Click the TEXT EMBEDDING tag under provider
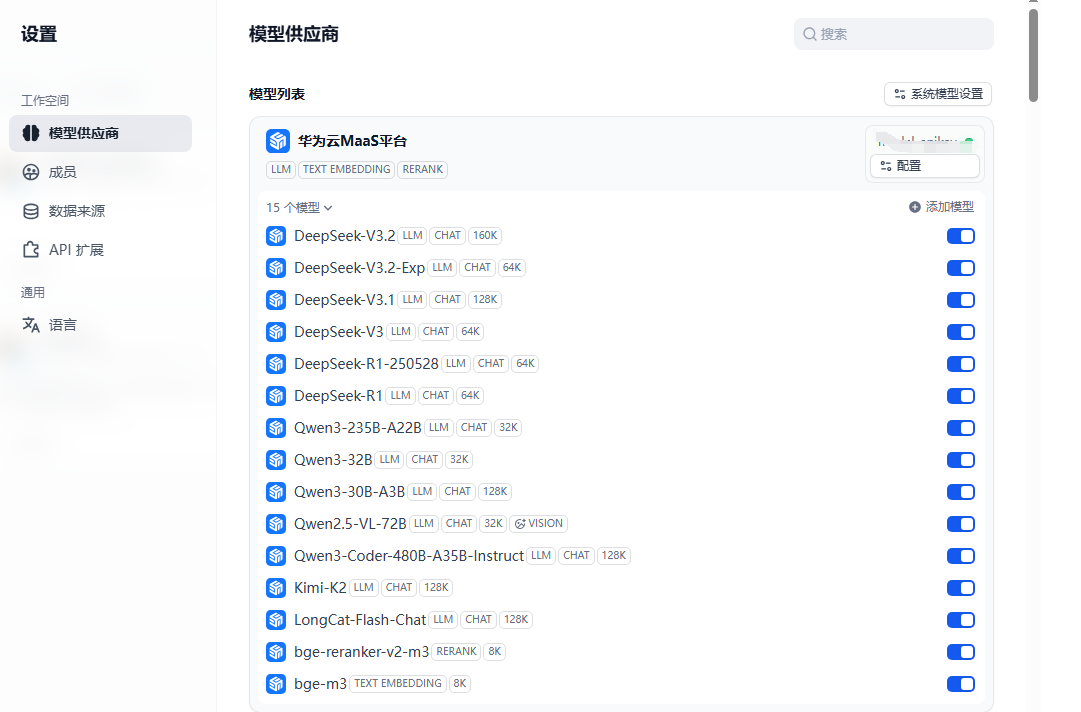 pos(346,170)
